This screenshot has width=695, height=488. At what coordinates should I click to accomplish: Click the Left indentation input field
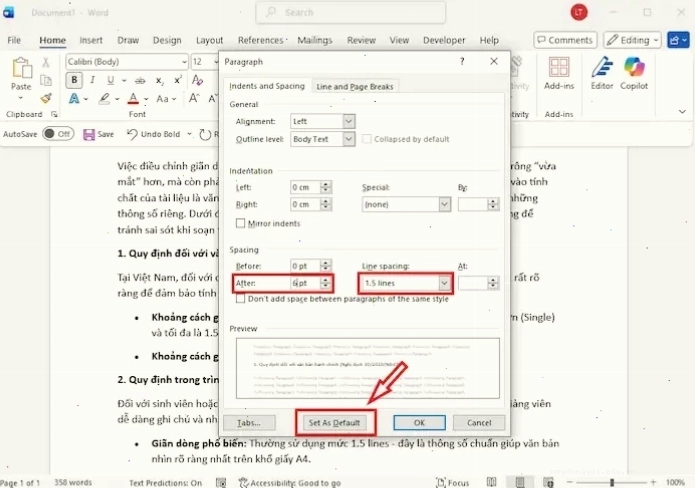(x=305, y=187)
